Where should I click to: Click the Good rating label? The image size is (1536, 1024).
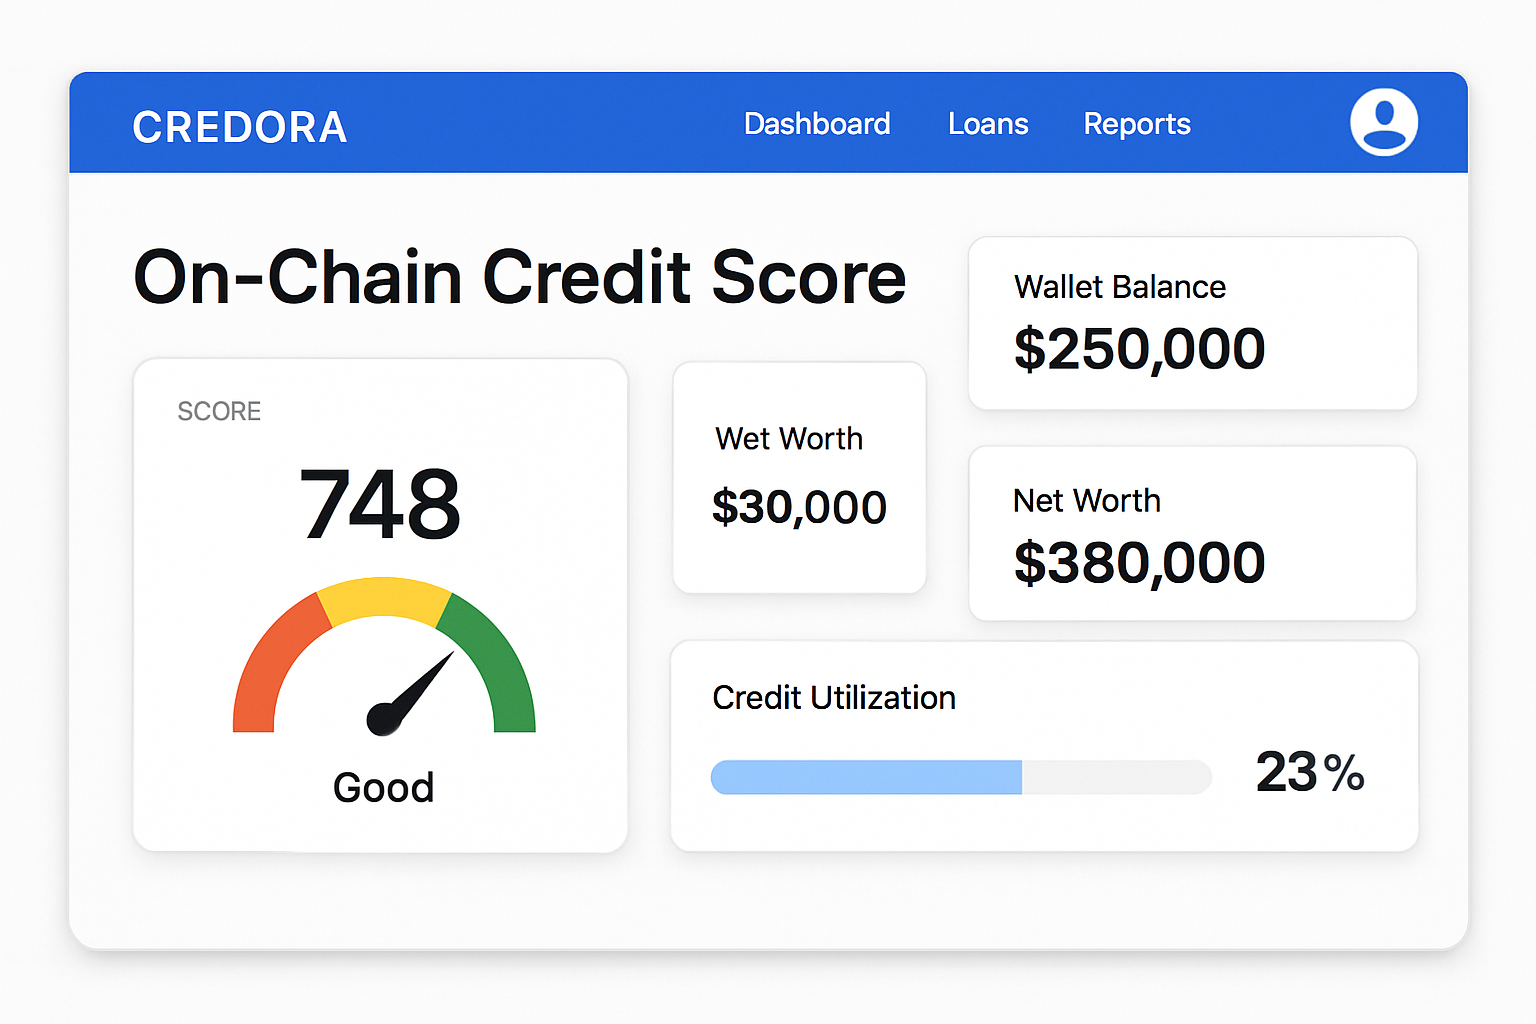point(381,787)
